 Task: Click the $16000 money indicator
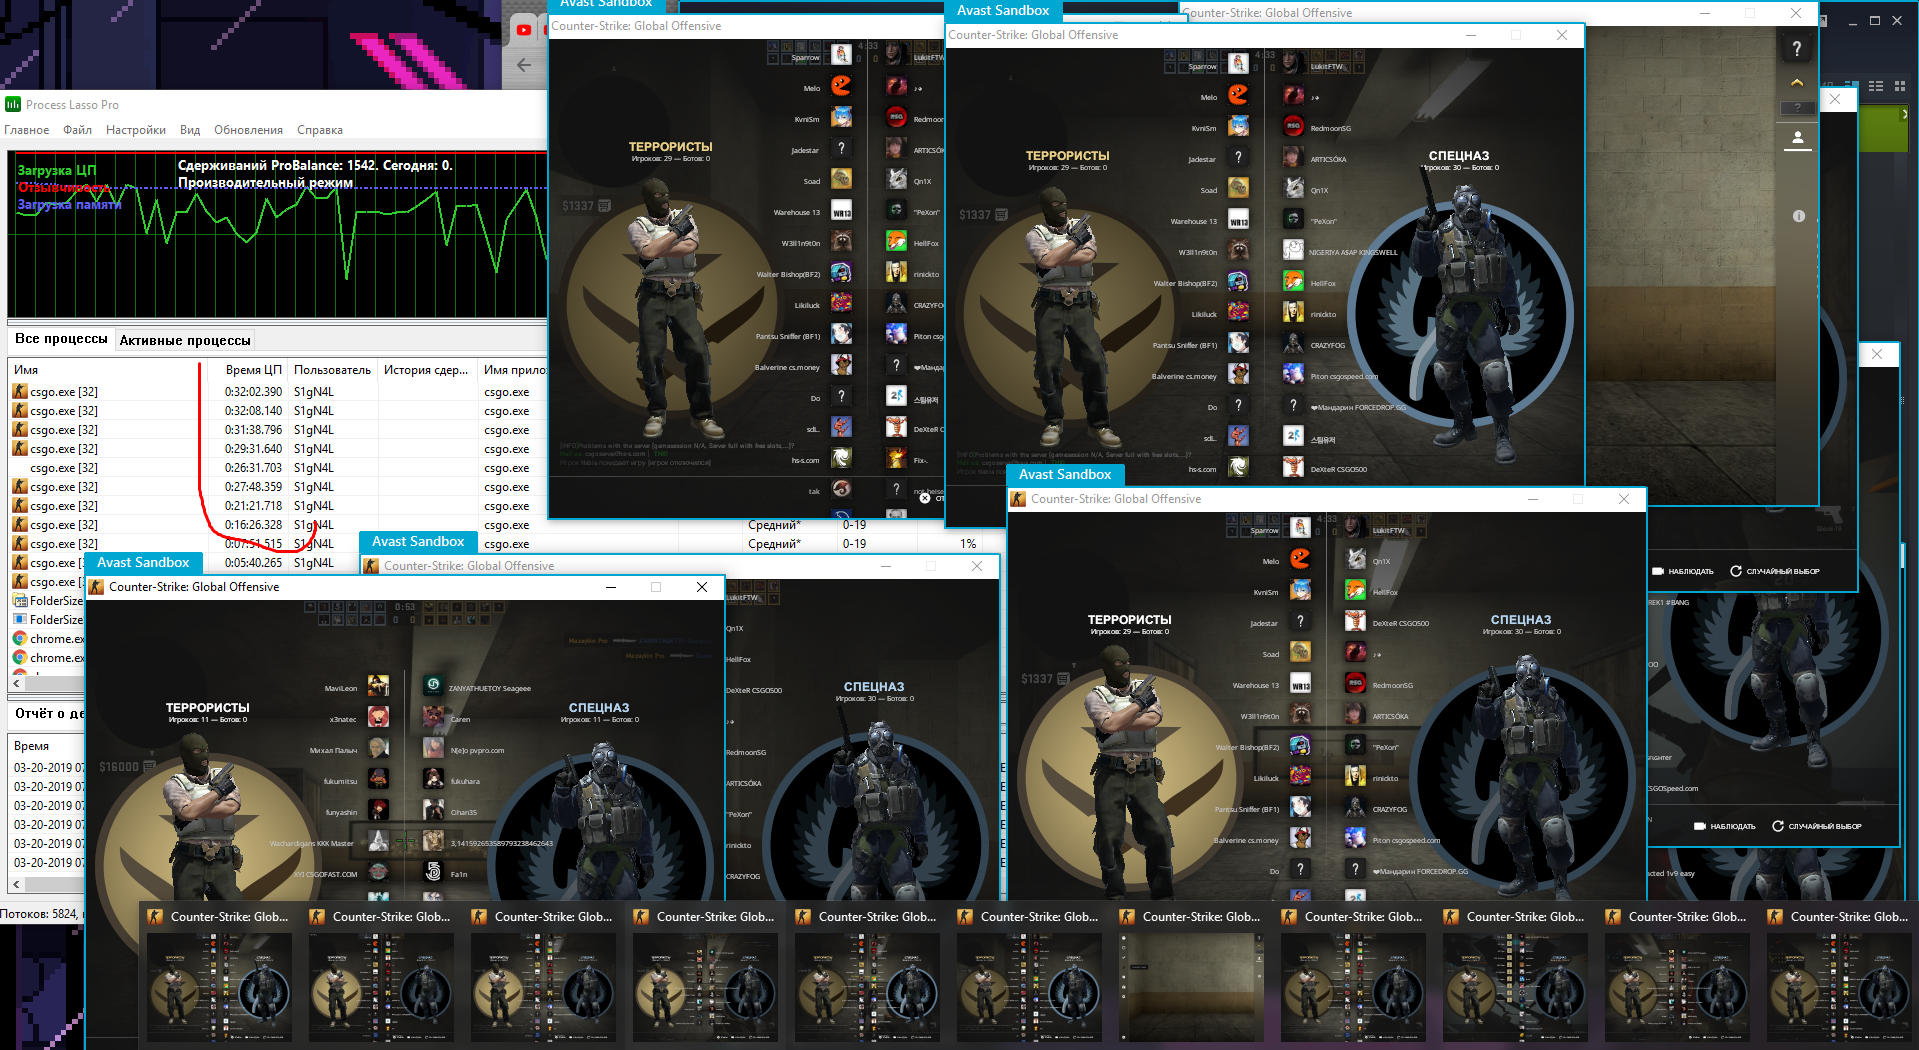(x=126, y=766)
